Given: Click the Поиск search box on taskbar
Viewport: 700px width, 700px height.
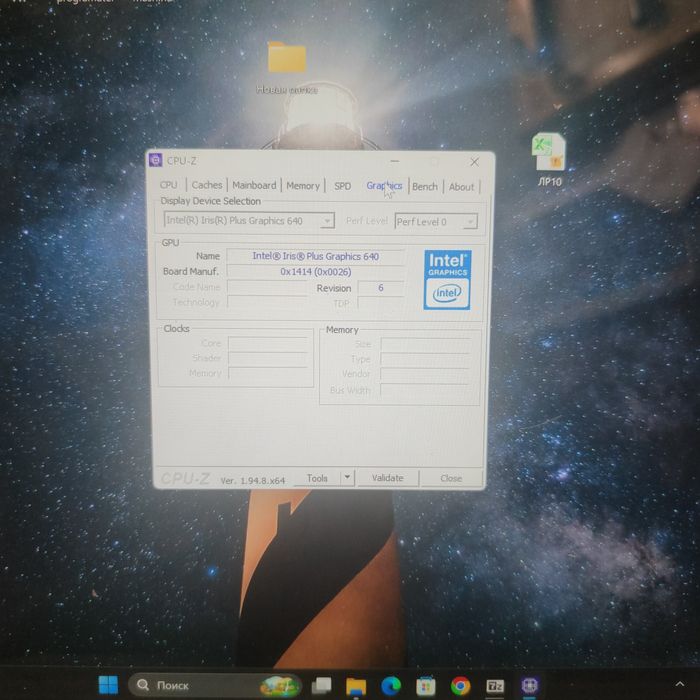Looking at the screenshot, I should tap(215, 685).
